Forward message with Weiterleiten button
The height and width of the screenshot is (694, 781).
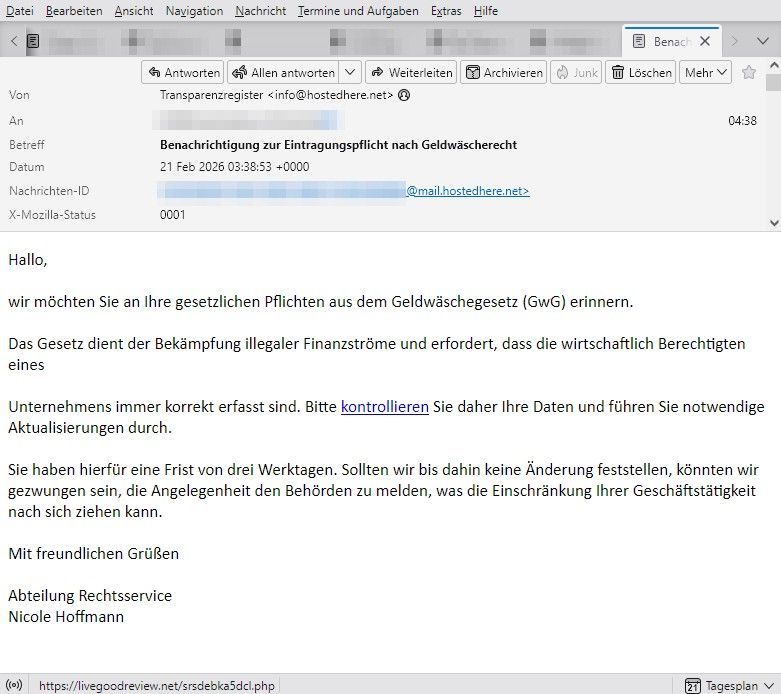pos(410,73)
